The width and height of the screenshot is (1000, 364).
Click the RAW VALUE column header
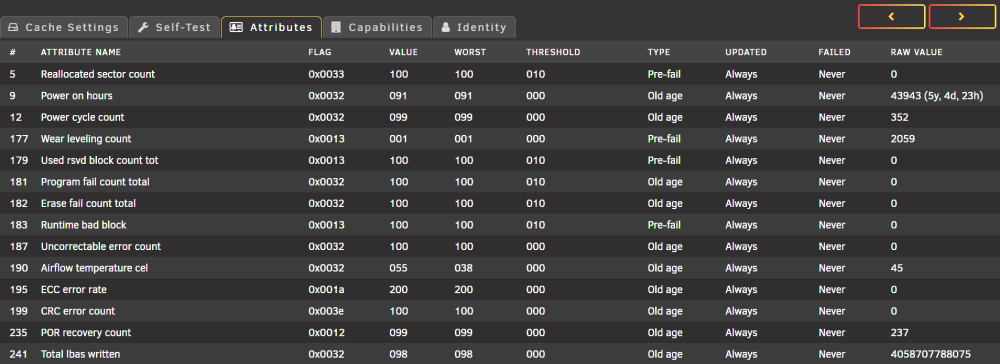point(916,52)
